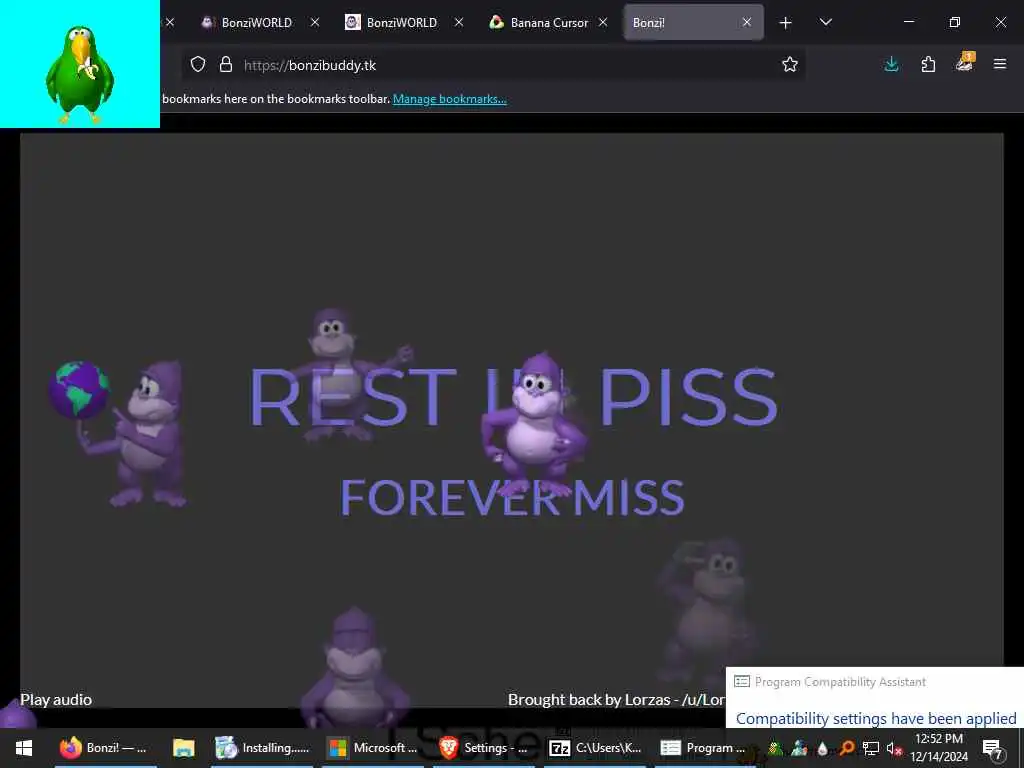Close the first BonziWORLD tab
Image resolution: width=1024 pixels, height=768 pixels.
[315, 22]
